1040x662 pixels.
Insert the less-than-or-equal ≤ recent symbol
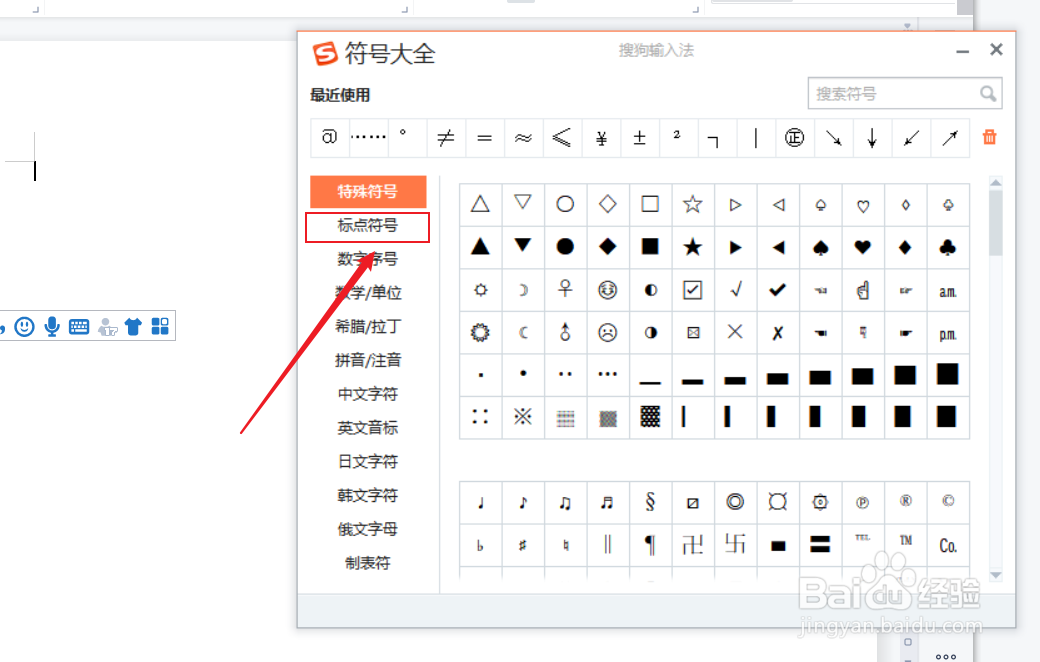pyautogui.click(x=562, y=138)
